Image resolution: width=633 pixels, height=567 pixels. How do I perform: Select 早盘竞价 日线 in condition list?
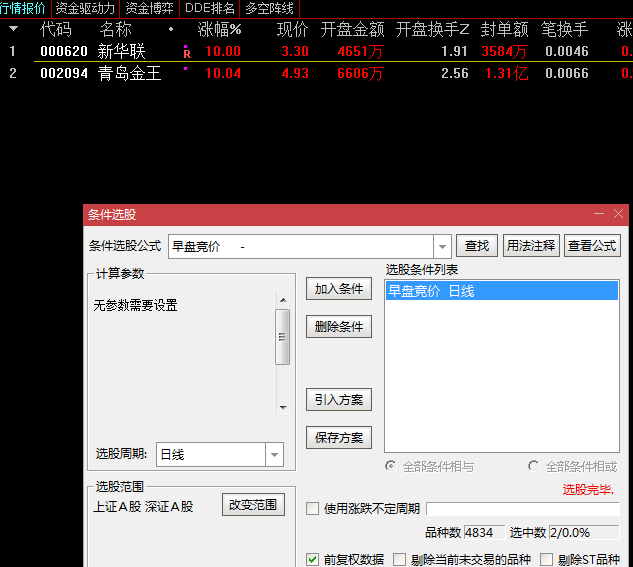(501, 291)
